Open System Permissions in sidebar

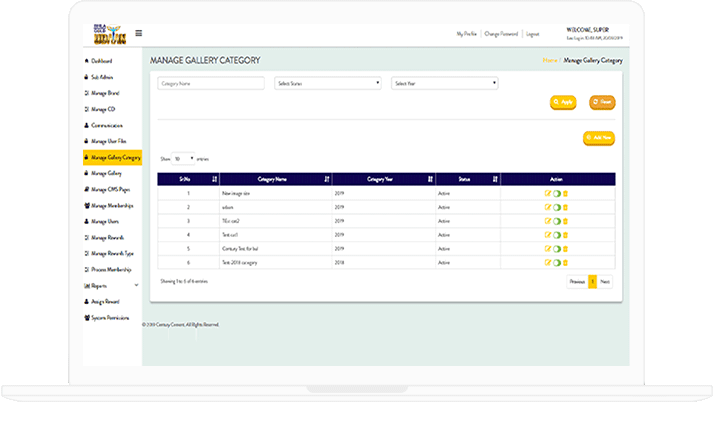(110, 318)
